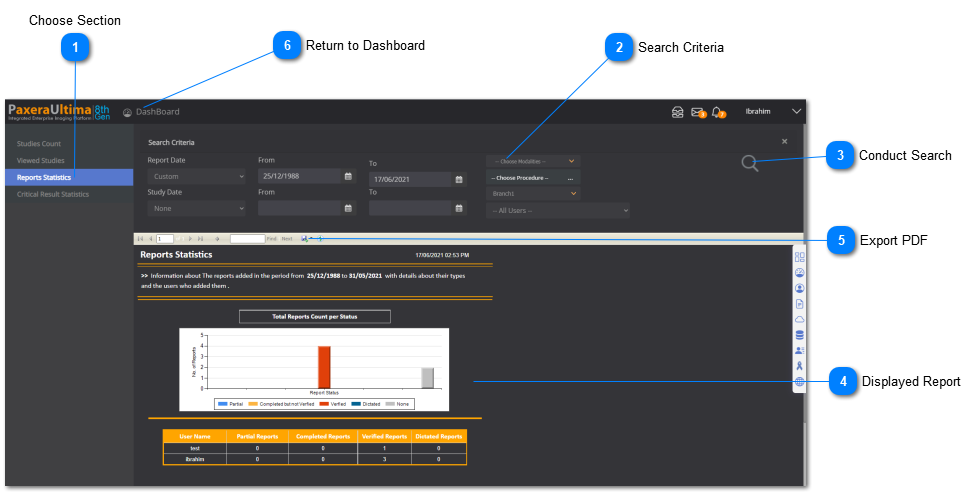Click the magnifier icon to conduct search
The height and width of the screenshot is (495, 977).
click(x=749, y=164)
